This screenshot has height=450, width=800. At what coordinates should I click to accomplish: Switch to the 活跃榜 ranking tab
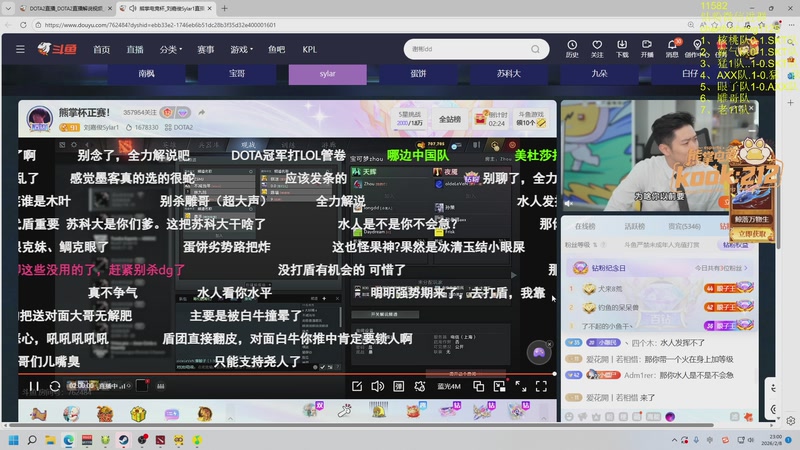click(635, 226)
